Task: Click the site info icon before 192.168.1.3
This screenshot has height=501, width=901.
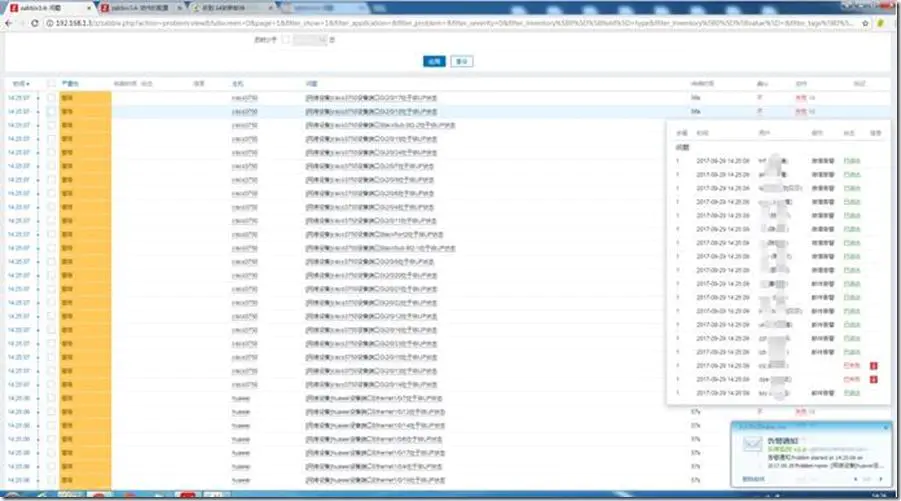Action: (50, 23)
